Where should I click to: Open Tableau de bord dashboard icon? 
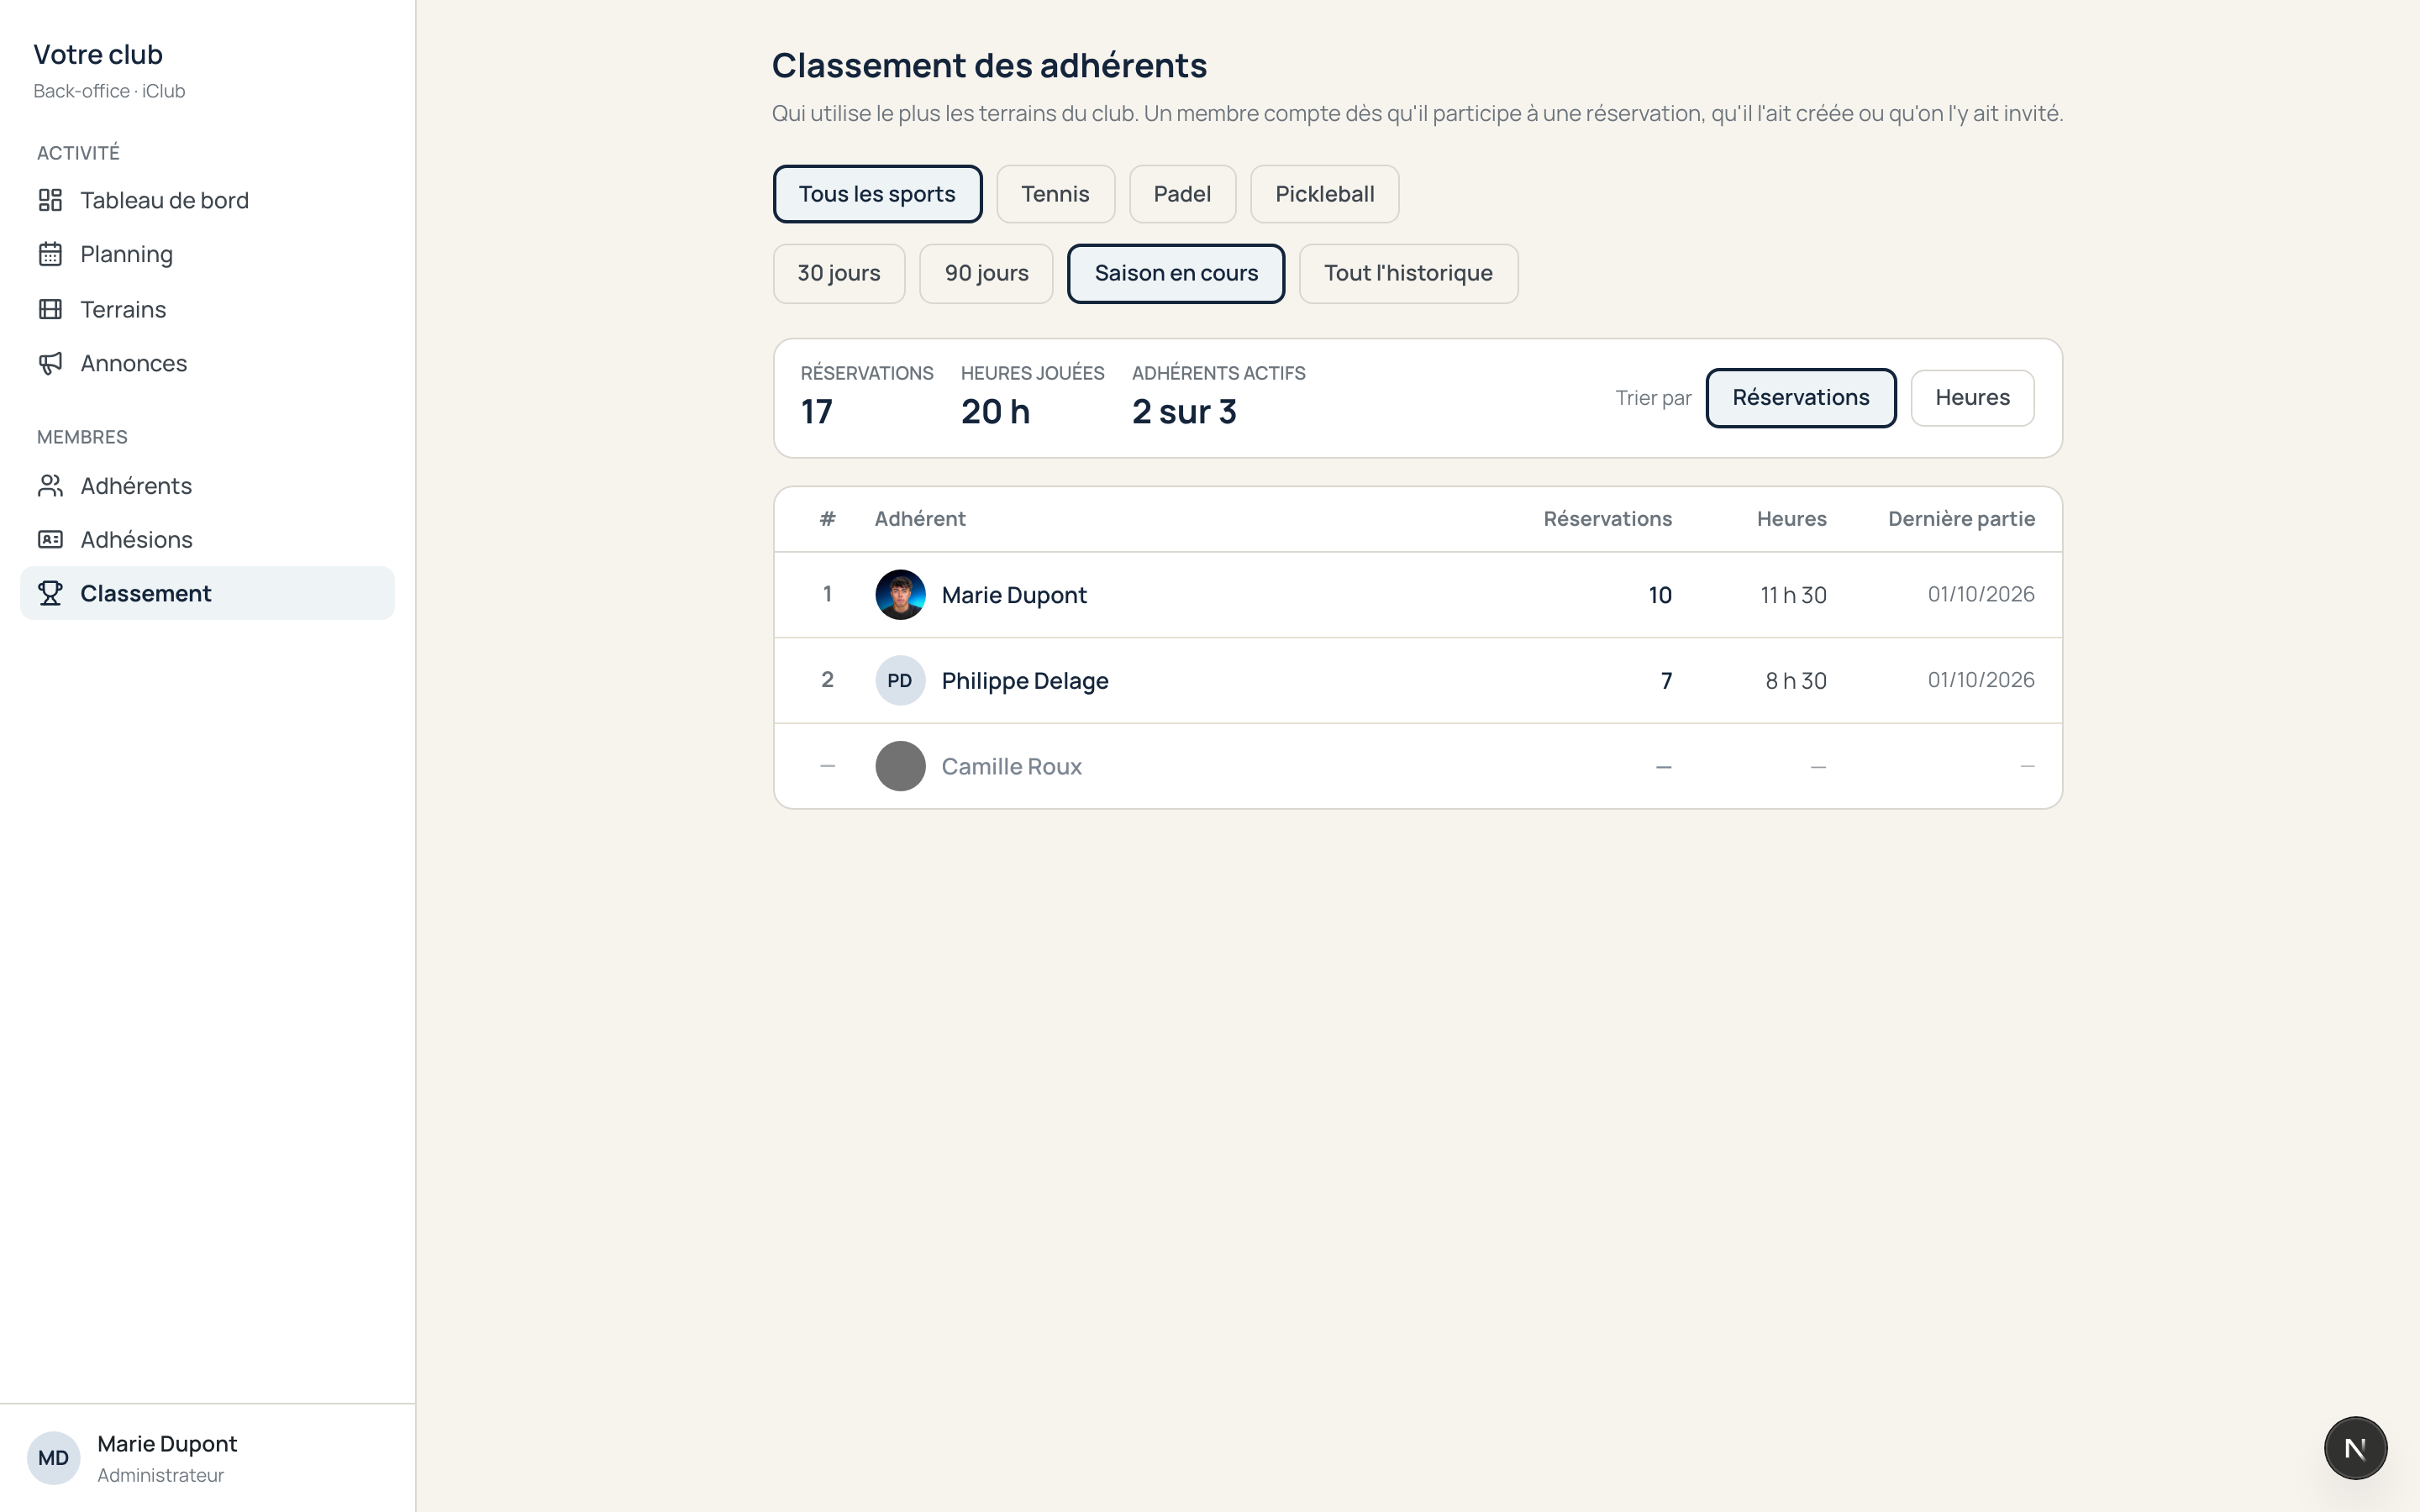(50, 200)
